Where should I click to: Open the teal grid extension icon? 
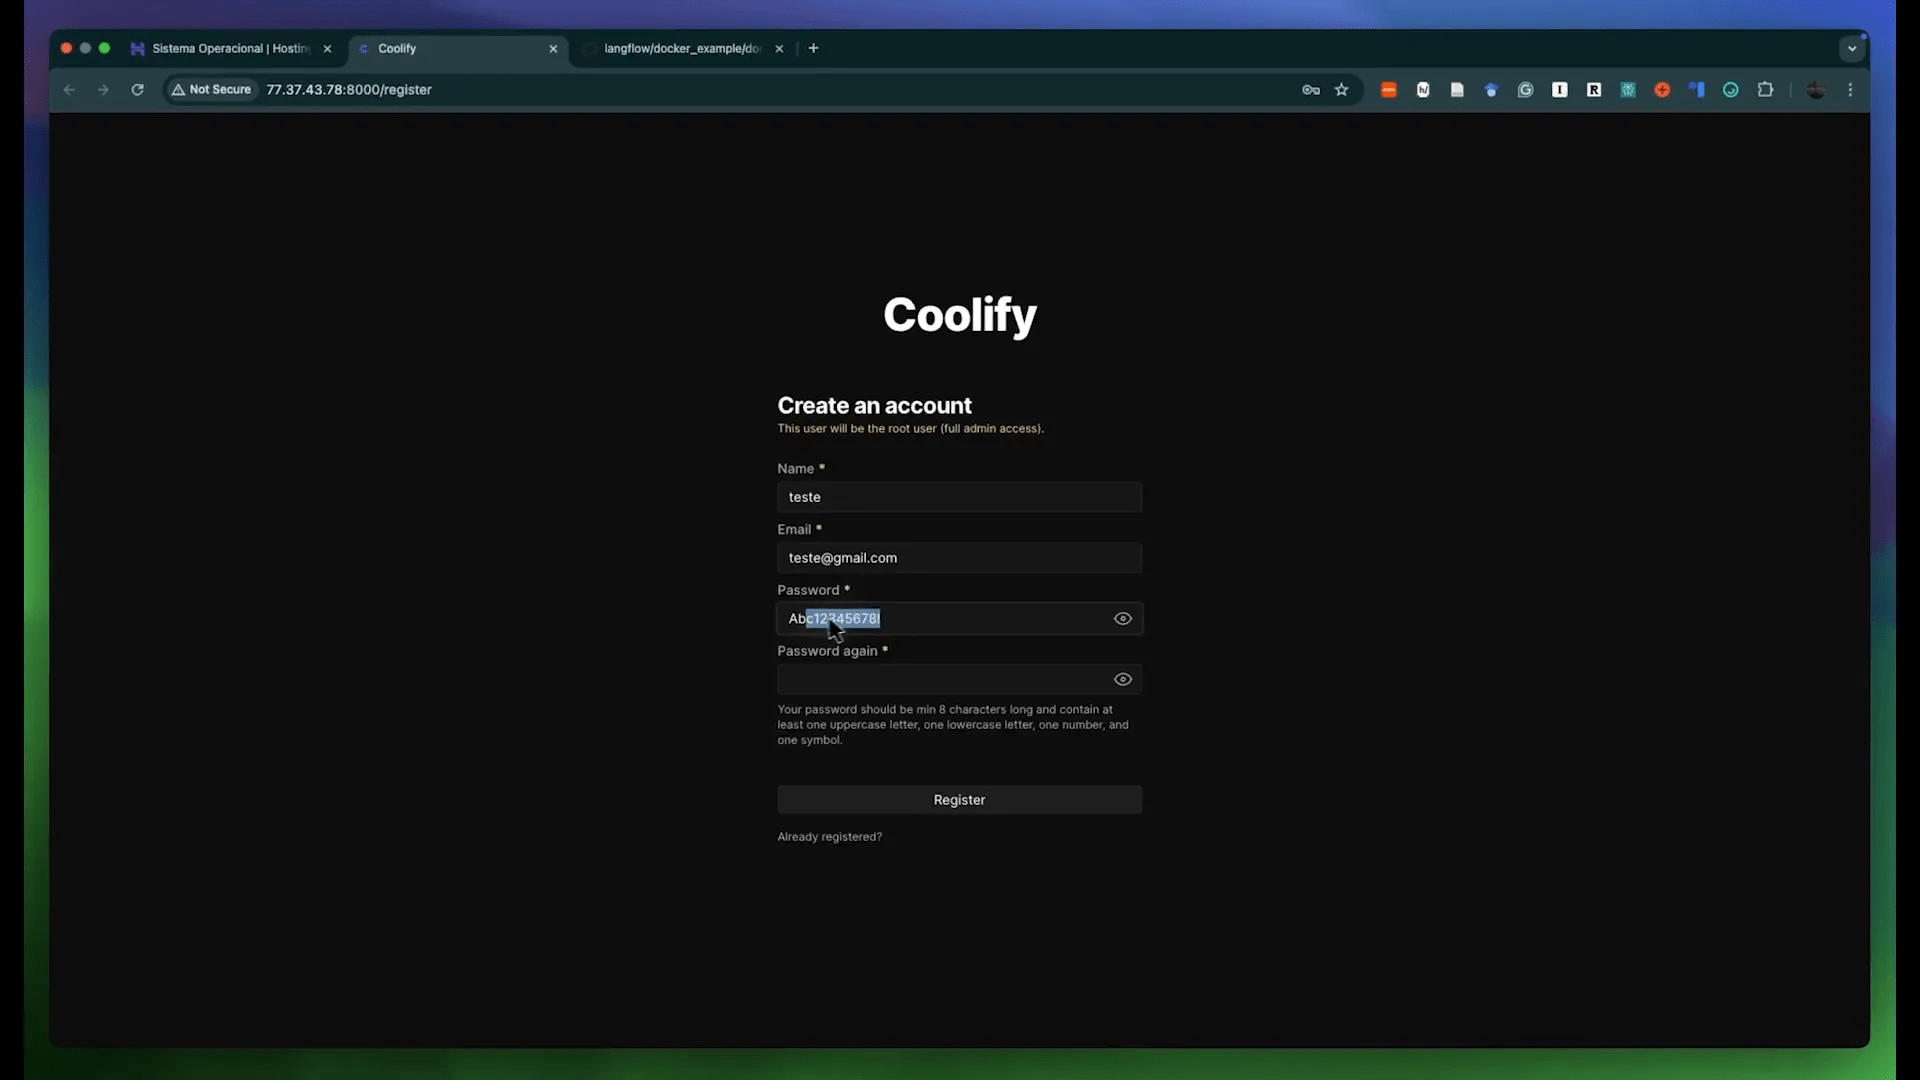click(x=1628, y=90)
